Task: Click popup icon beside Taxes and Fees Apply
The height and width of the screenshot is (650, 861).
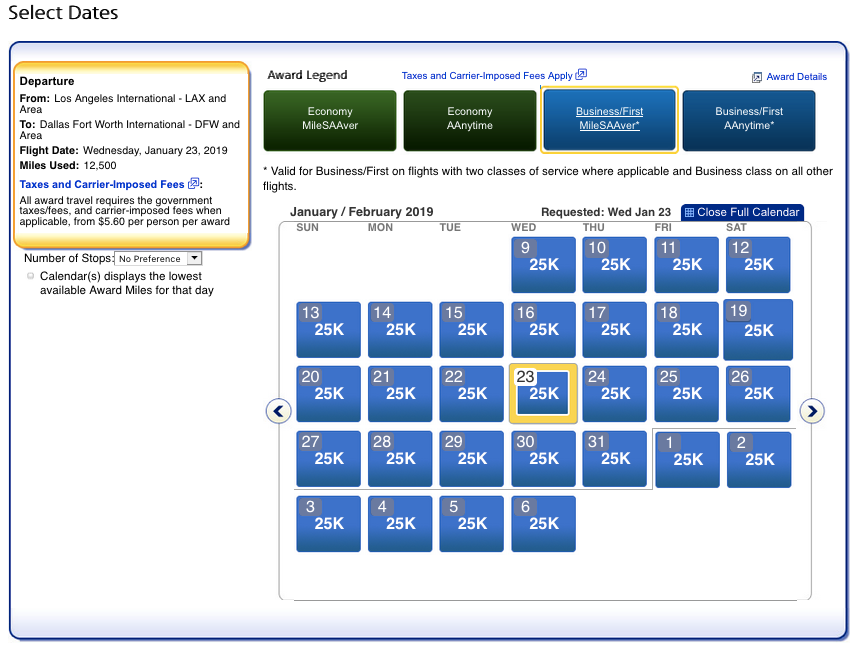Action: (x=581, y=75)
